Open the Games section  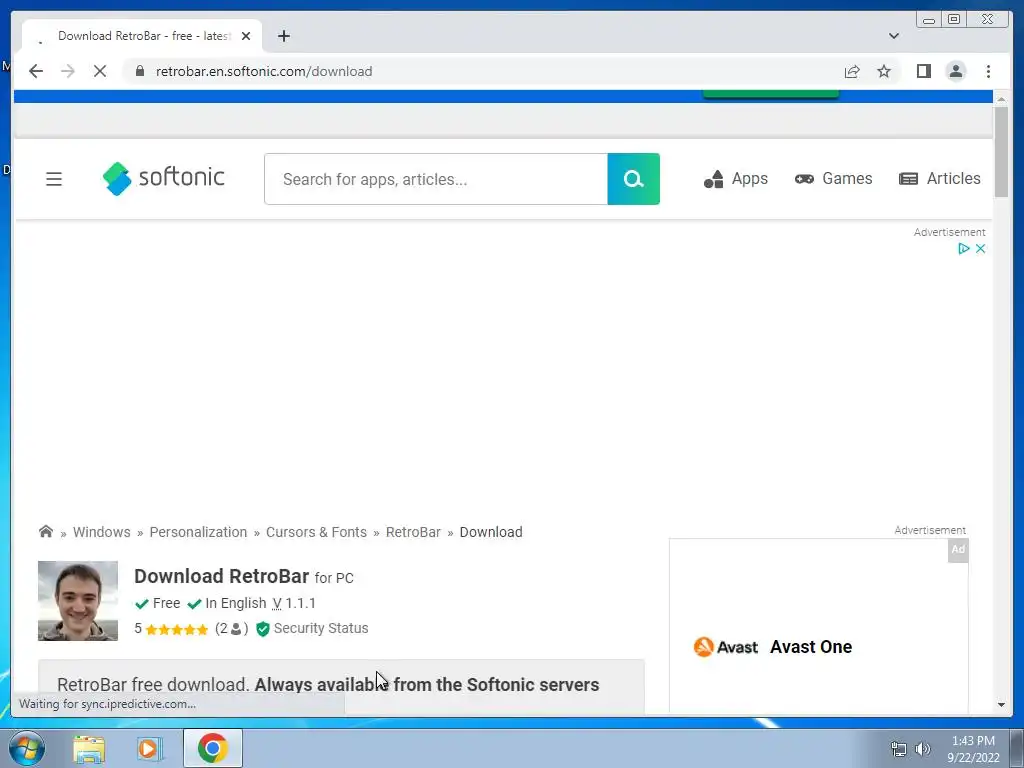833,178
